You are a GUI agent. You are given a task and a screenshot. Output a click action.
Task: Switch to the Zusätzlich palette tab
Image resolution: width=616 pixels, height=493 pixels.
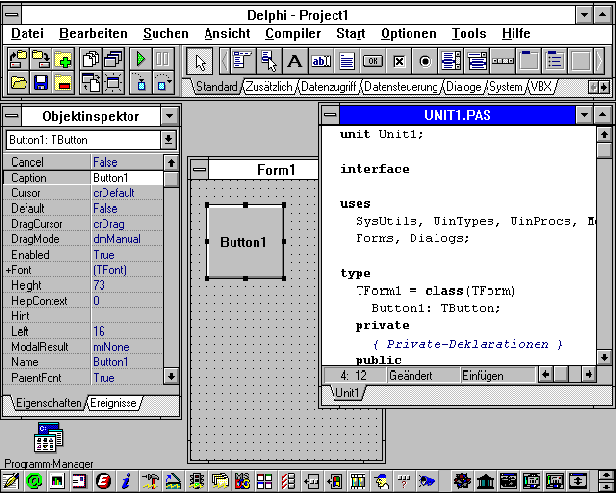(x=269, y=86)
